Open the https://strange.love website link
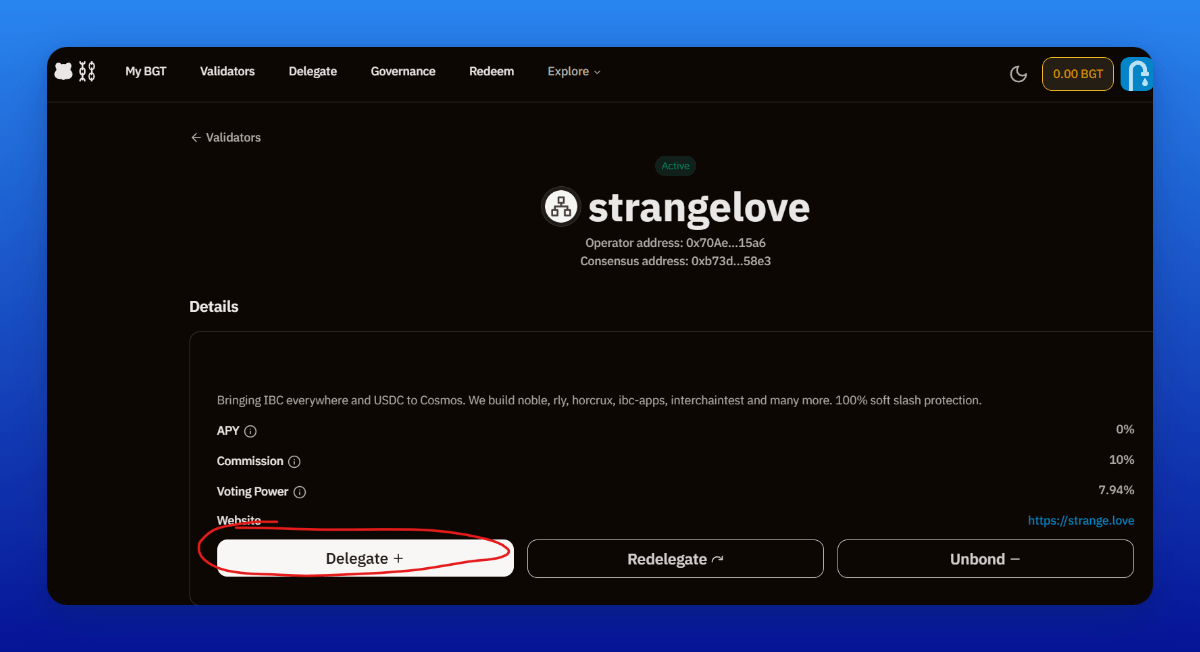 coord(1081,521)
